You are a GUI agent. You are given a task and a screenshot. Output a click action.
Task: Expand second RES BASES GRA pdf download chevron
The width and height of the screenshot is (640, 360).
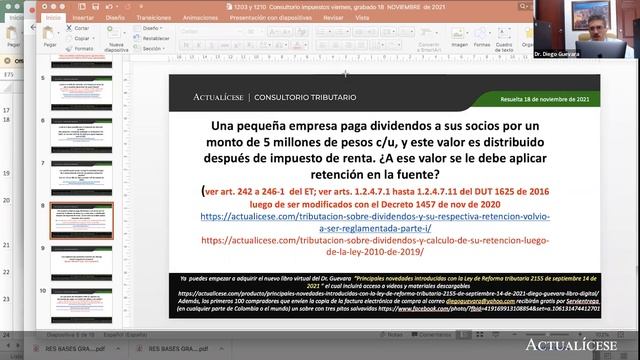click(221, 349)
